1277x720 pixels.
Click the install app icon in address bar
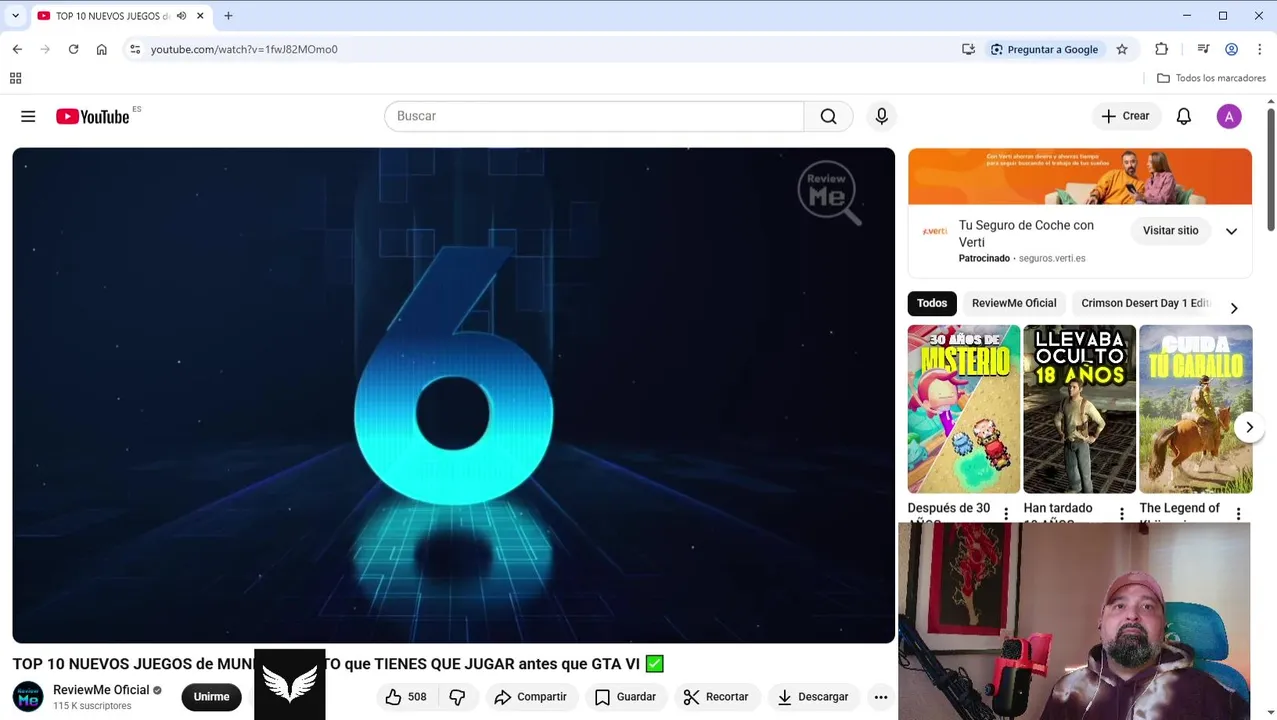pos(968,49)
